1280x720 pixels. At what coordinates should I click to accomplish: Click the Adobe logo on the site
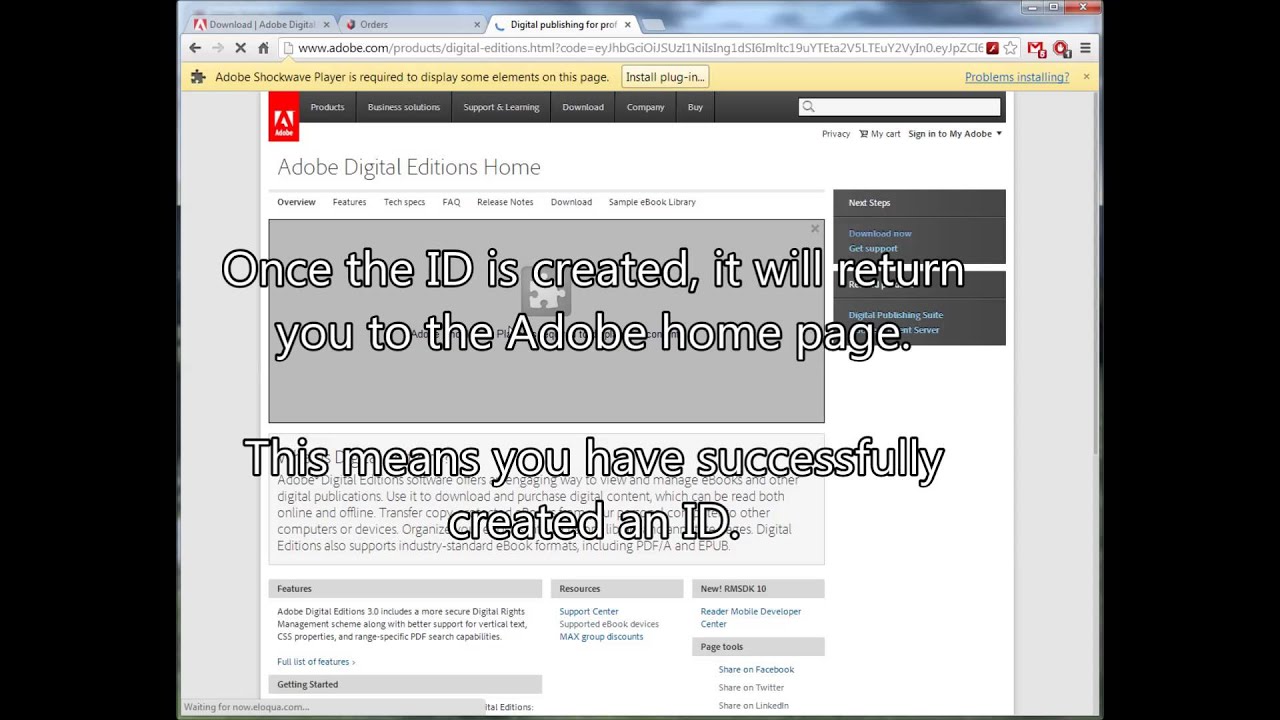[x=284, y=117]
